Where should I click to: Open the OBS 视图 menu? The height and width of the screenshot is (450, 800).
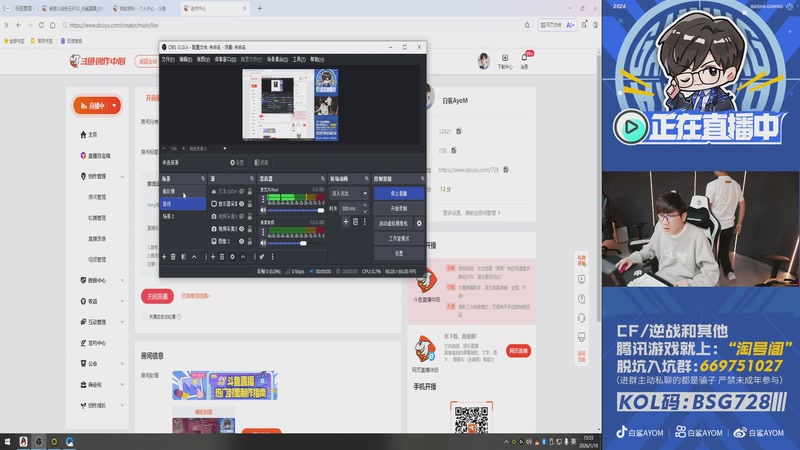[203, 59]
